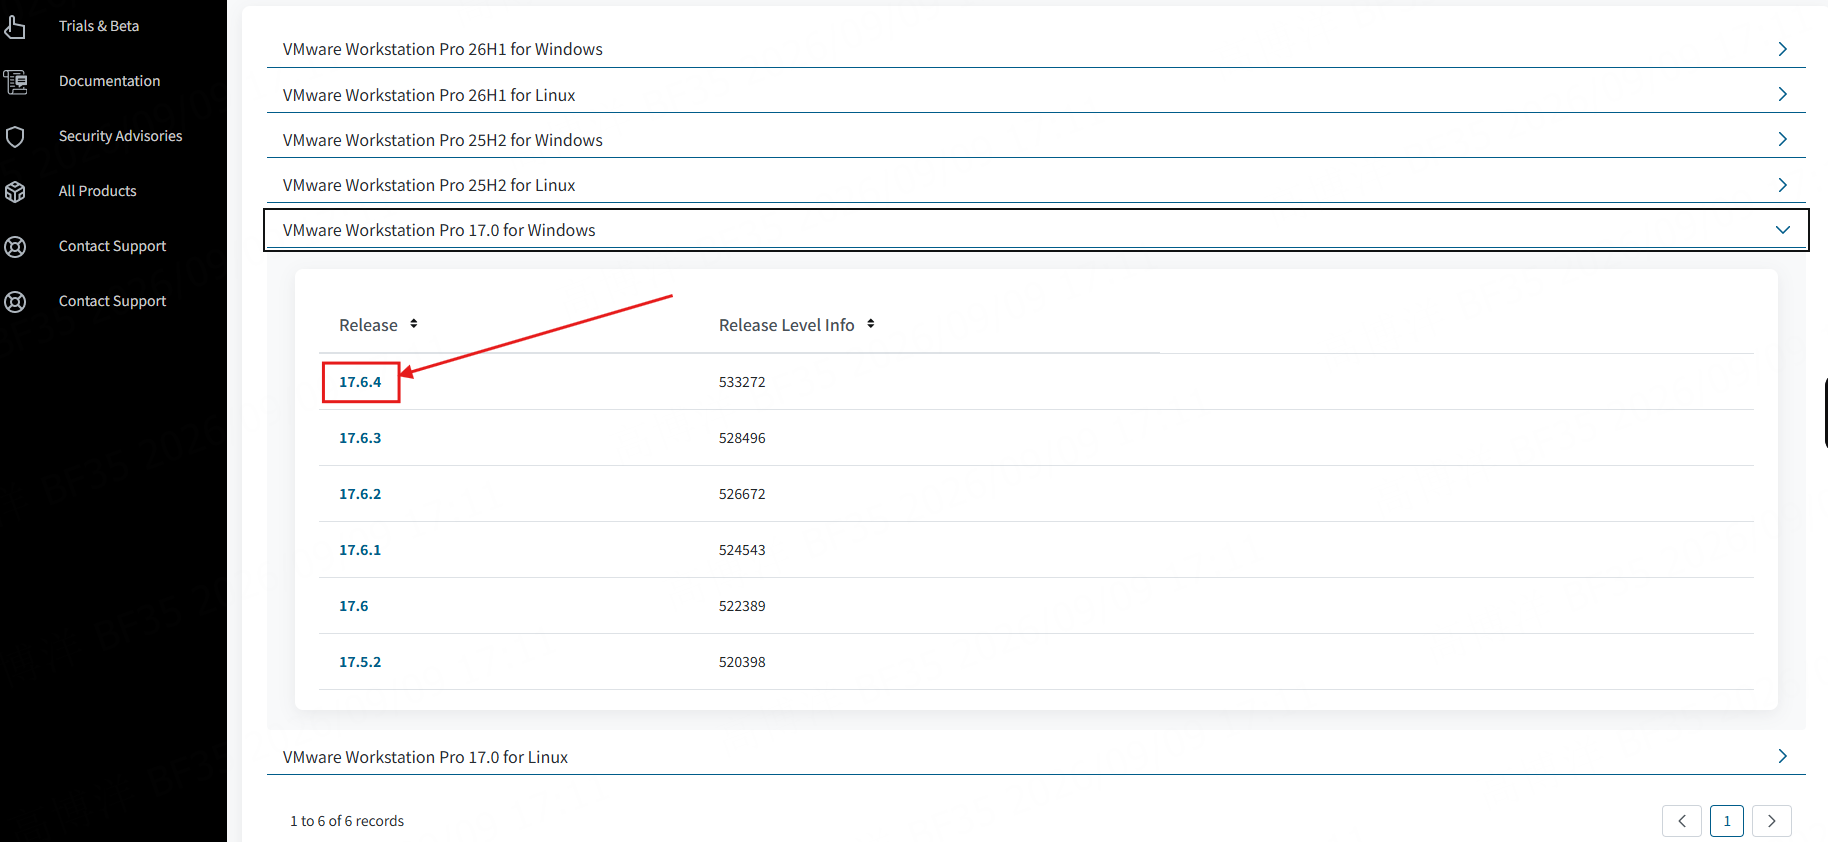This screenshot has height=842, width=1828.
Task: Select release level info value 526672
Action: [x=742, y=494]
